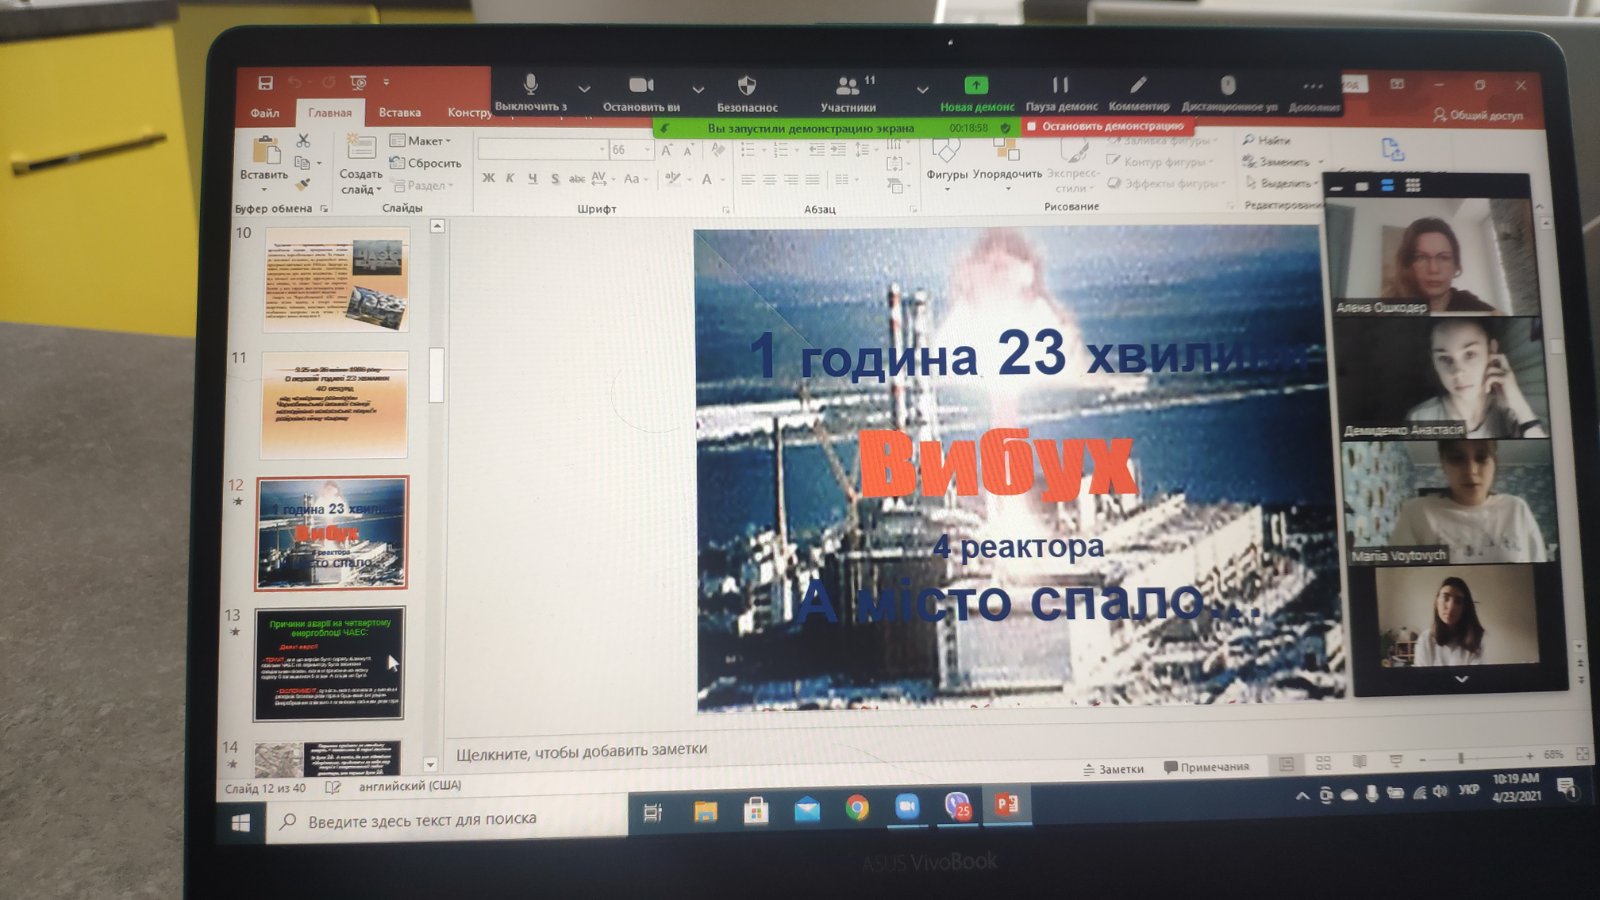Switch to the Вставка ribbon tab
The width and height of the screenshot is (1600, 900).
(x=400, y=112)
